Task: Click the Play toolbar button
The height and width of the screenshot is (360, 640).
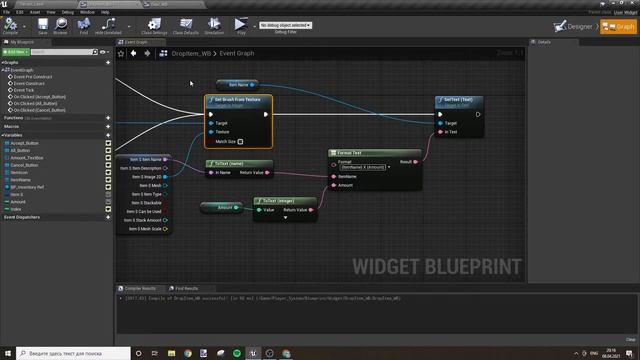Action: click(241, 26)
